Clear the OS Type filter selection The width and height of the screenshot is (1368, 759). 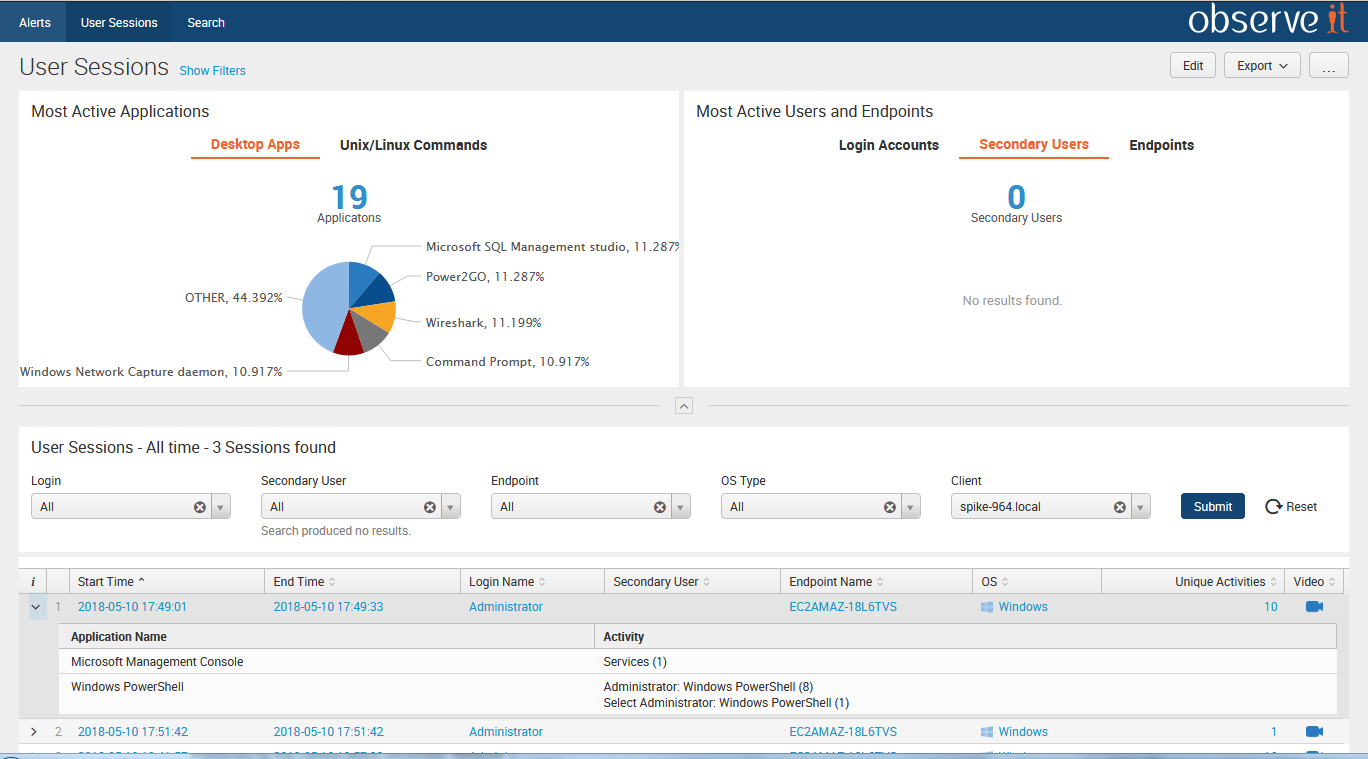point(890,507)
